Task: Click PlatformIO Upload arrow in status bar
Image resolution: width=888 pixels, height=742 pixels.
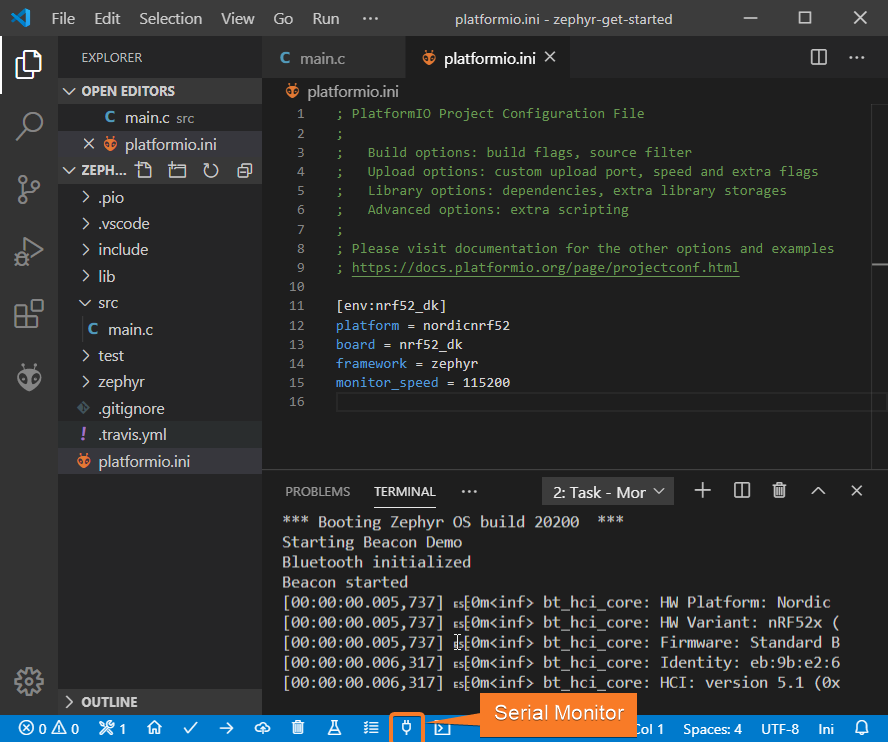Action: [226, 728]
